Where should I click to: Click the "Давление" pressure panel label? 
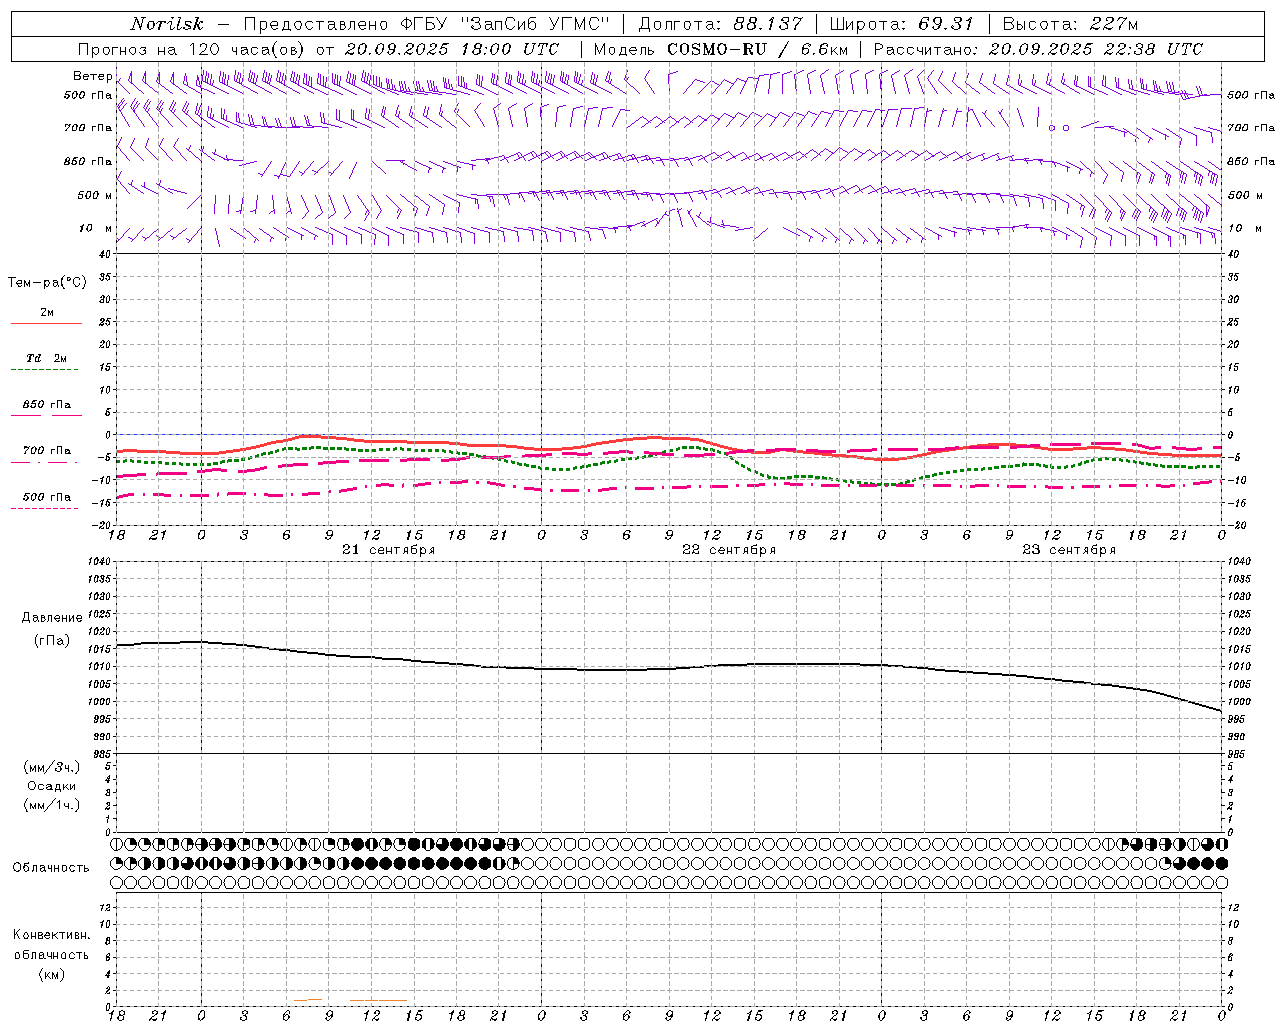pos(52,617)
